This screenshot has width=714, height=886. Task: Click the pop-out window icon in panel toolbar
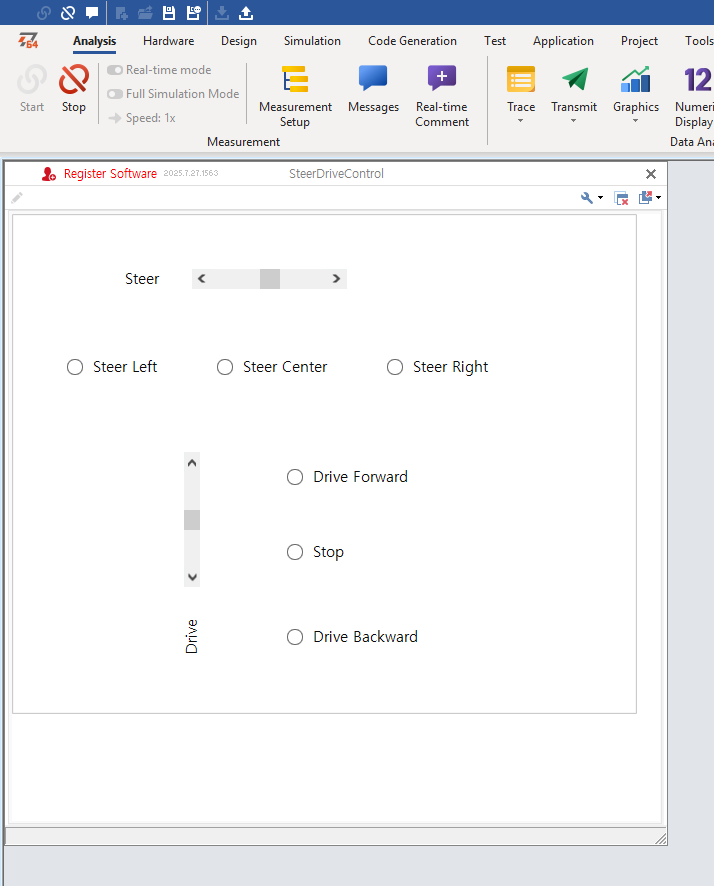tap(646, 197)
